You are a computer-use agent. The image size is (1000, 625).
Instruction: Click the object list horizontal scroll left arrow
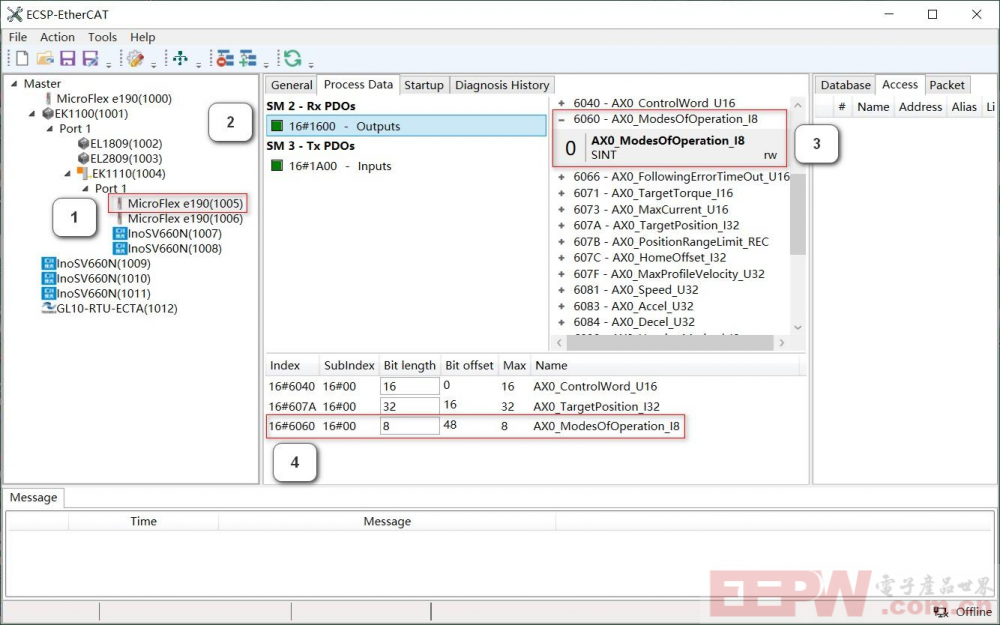pyautogui.click(x=559, y=343)
